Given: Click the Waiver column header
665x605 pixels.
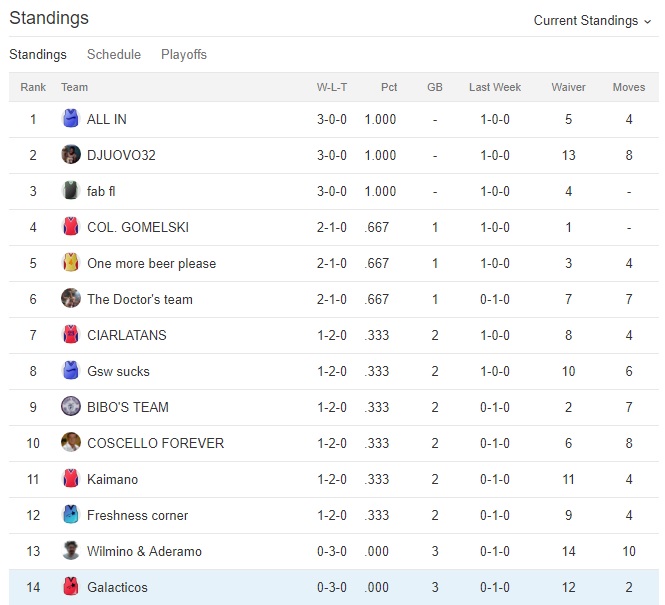Looking at the screenshot, I should click(568, 87).
